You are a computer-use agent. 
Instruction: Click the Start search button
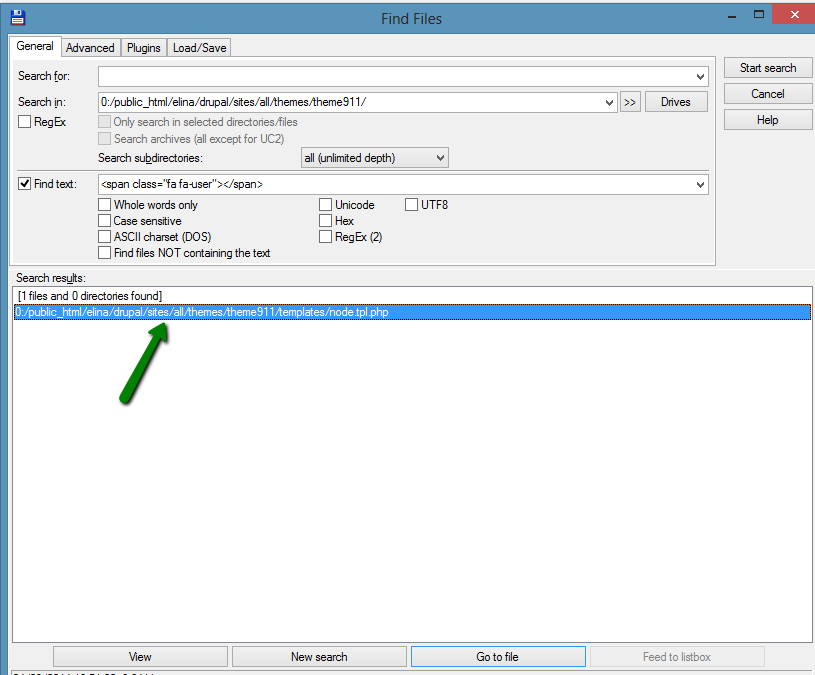pyautogui.click(x=767, y=68)
